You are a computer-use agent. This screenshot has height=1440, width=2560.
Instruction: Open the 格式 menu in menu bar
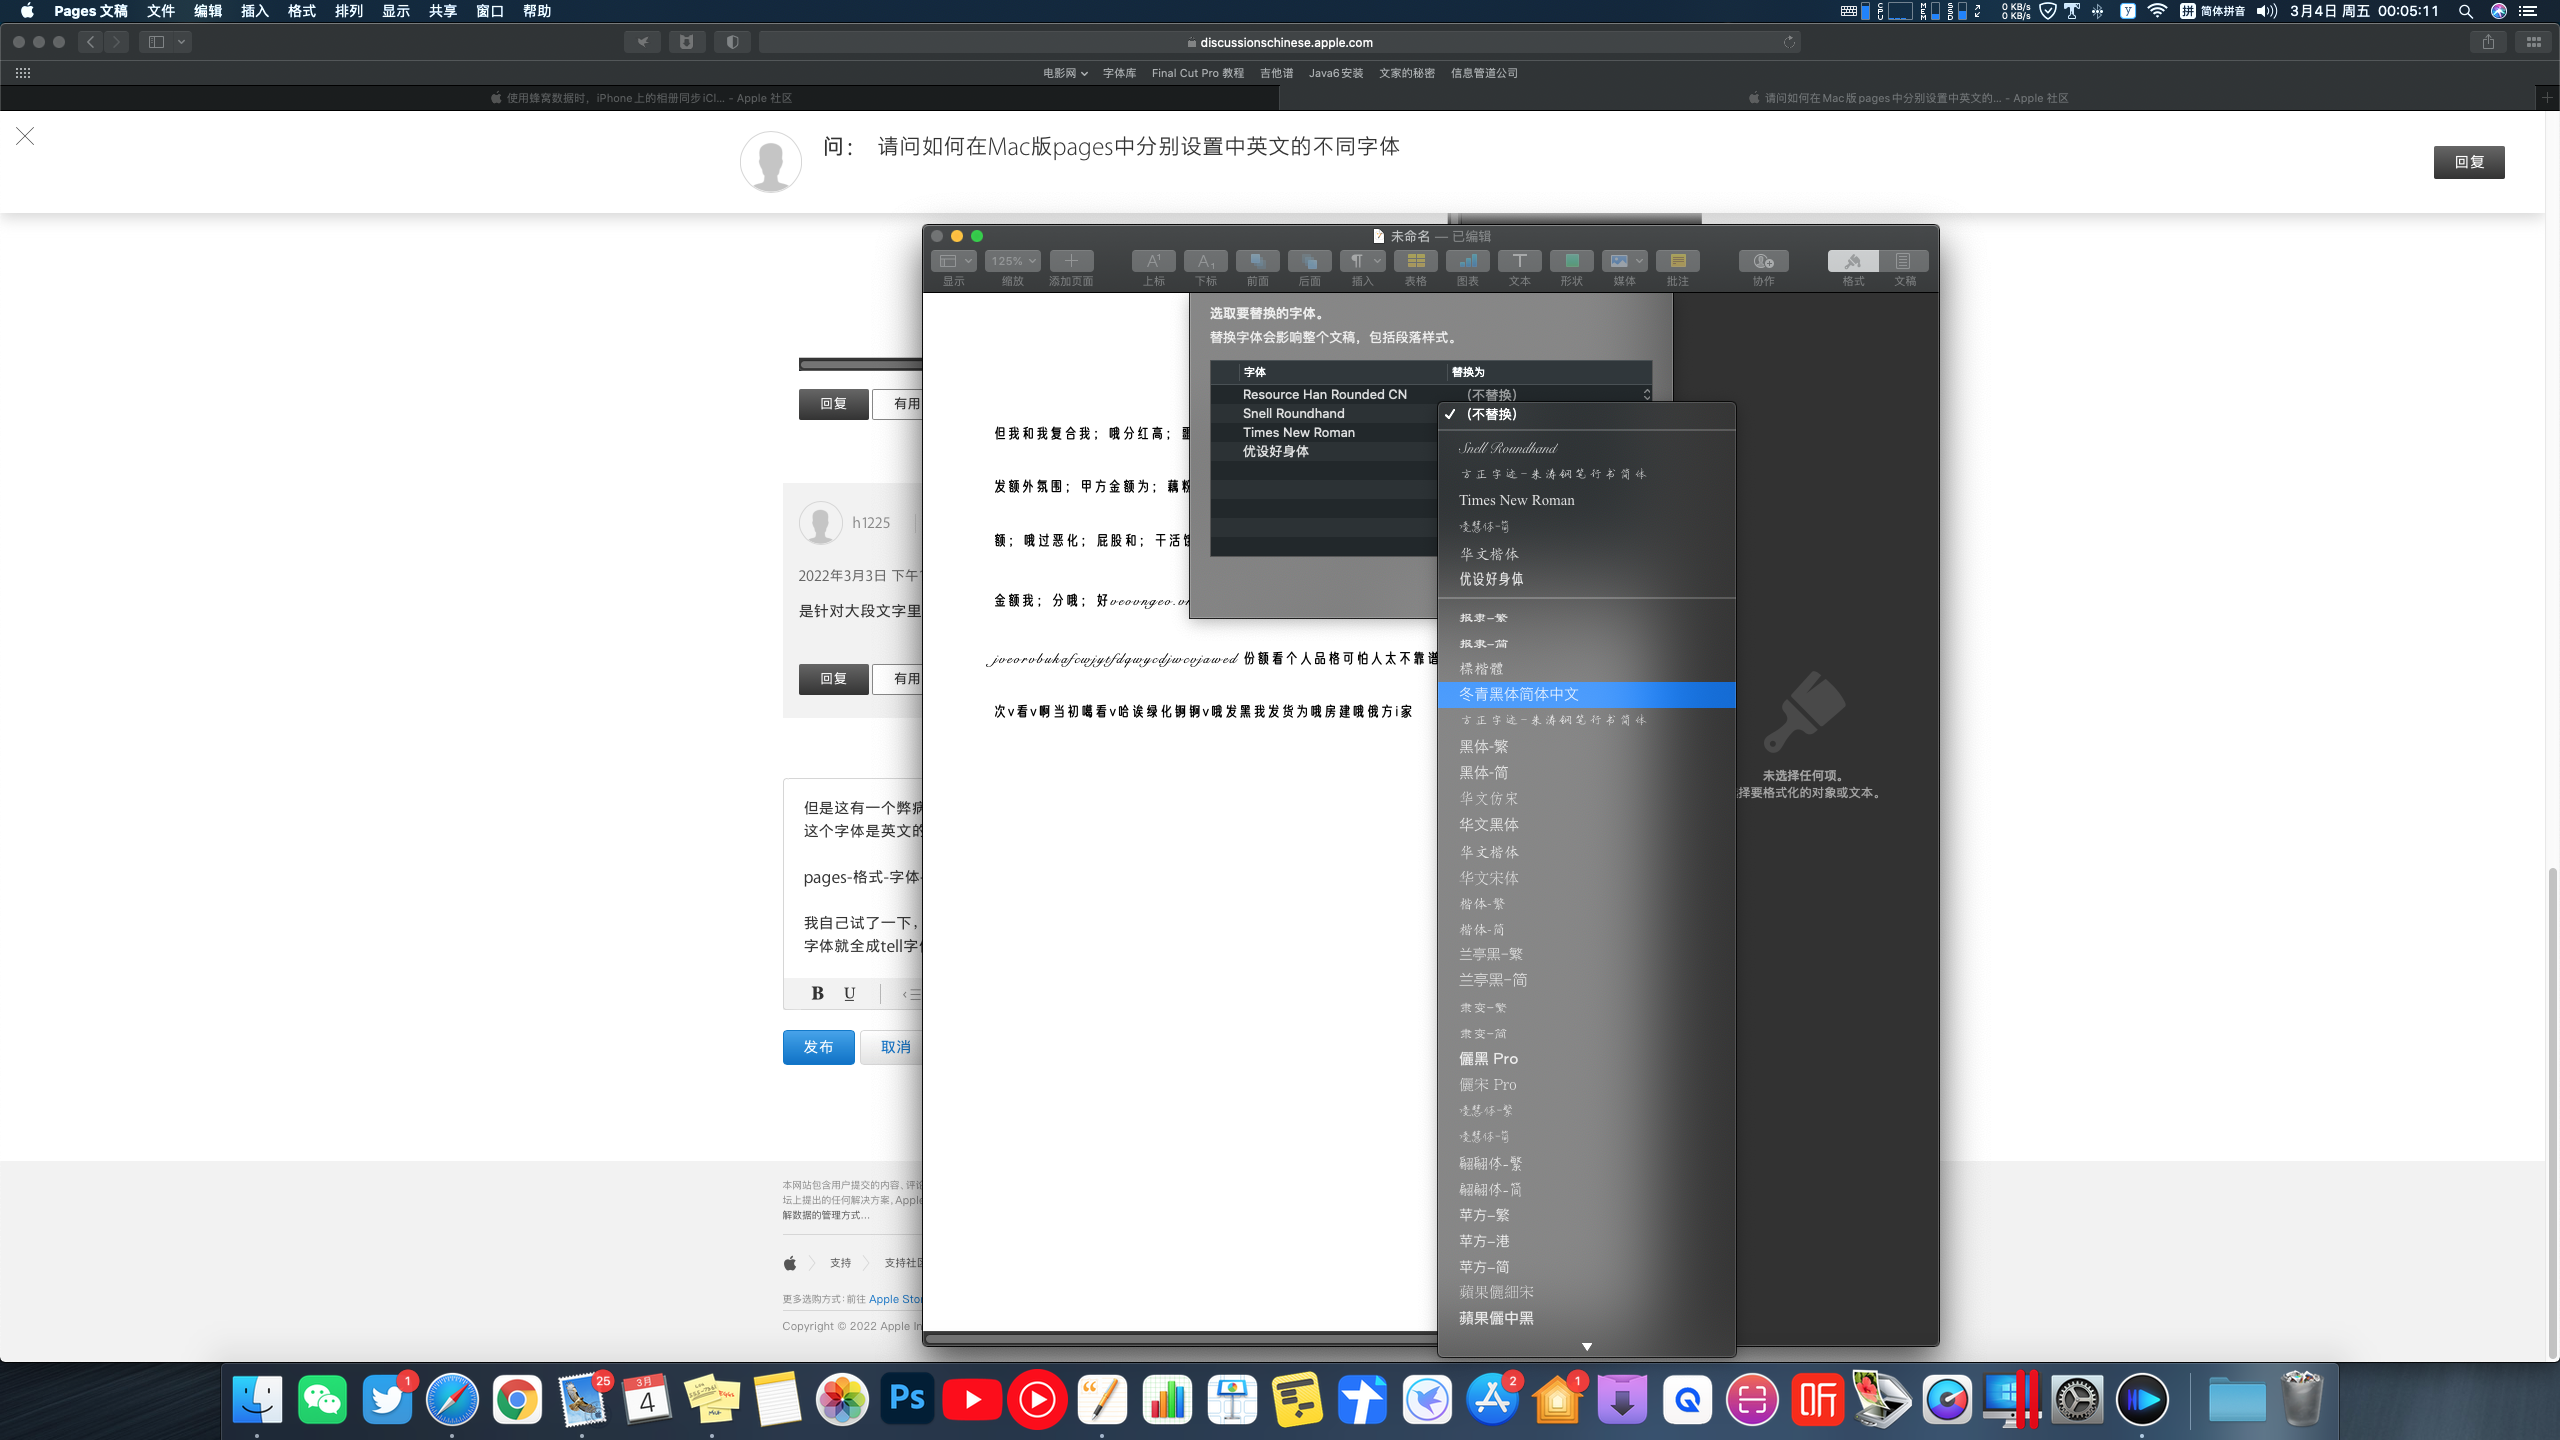click(x=301, y=11)
